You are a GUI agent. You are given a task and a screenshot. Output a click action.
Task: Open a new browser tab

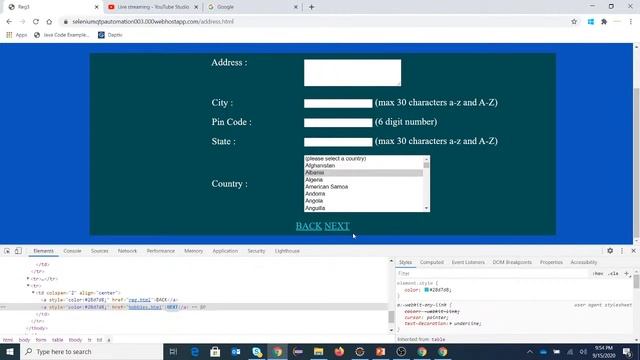pos(311,7)
